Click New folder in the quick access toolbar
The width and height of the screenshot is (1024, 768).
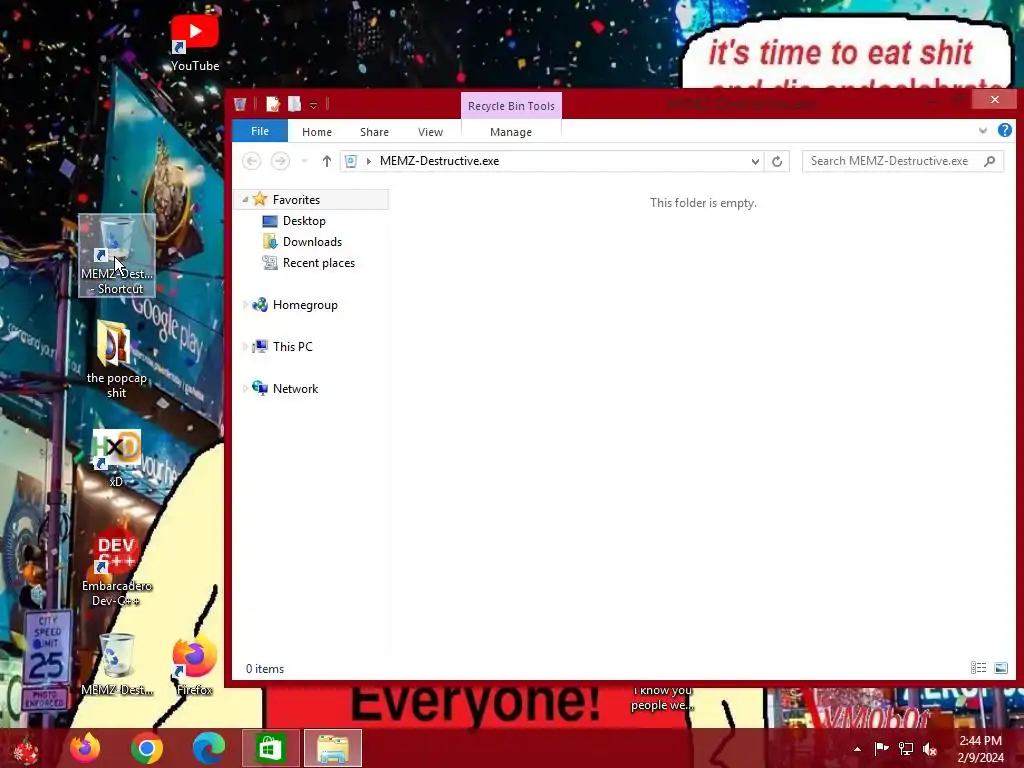coord(295,104)
